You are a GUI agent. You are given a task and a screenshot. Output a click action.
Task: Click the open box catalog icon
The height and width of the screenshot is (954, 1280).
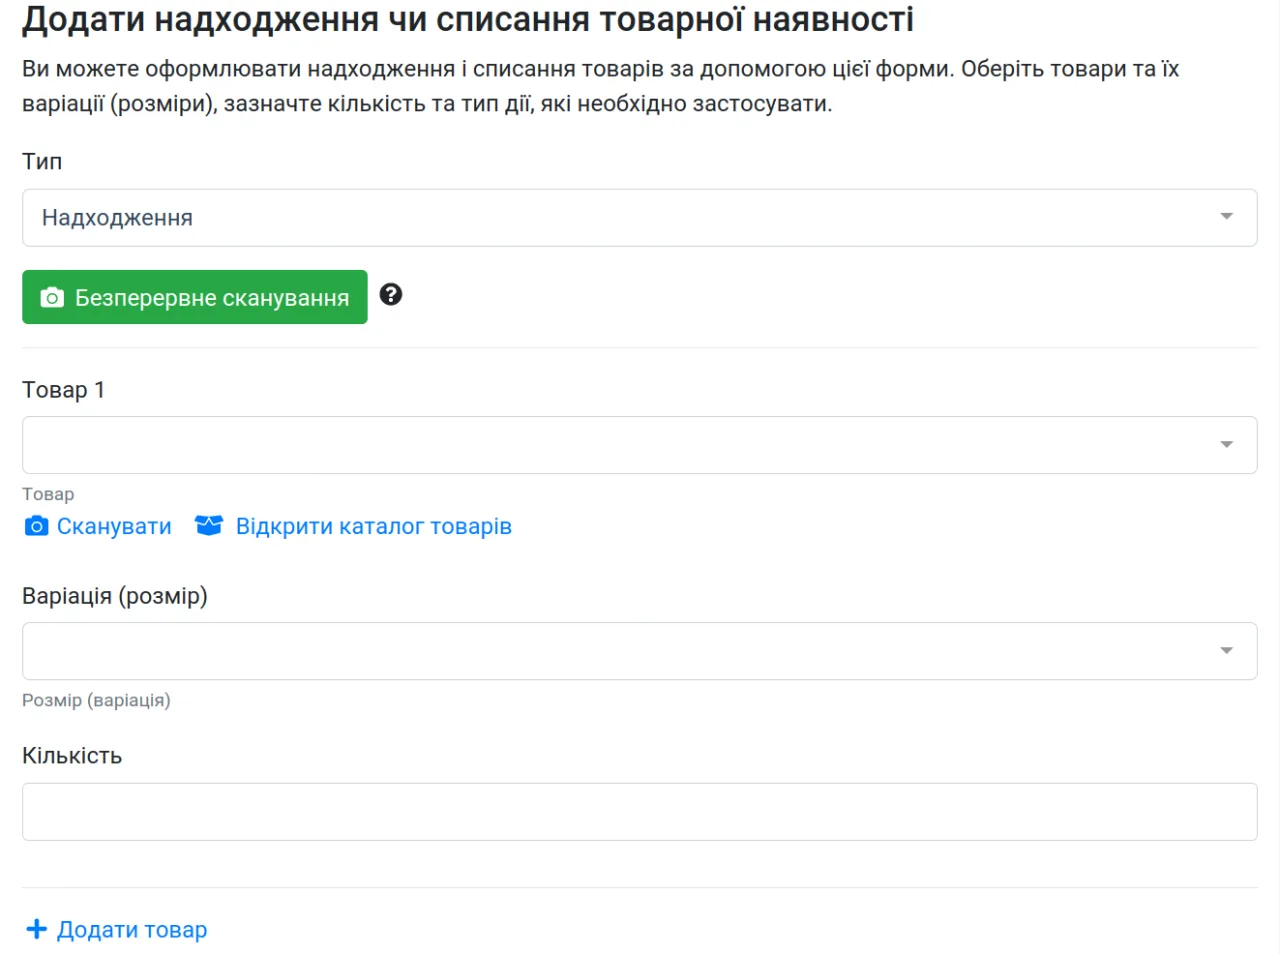point(209,525)
